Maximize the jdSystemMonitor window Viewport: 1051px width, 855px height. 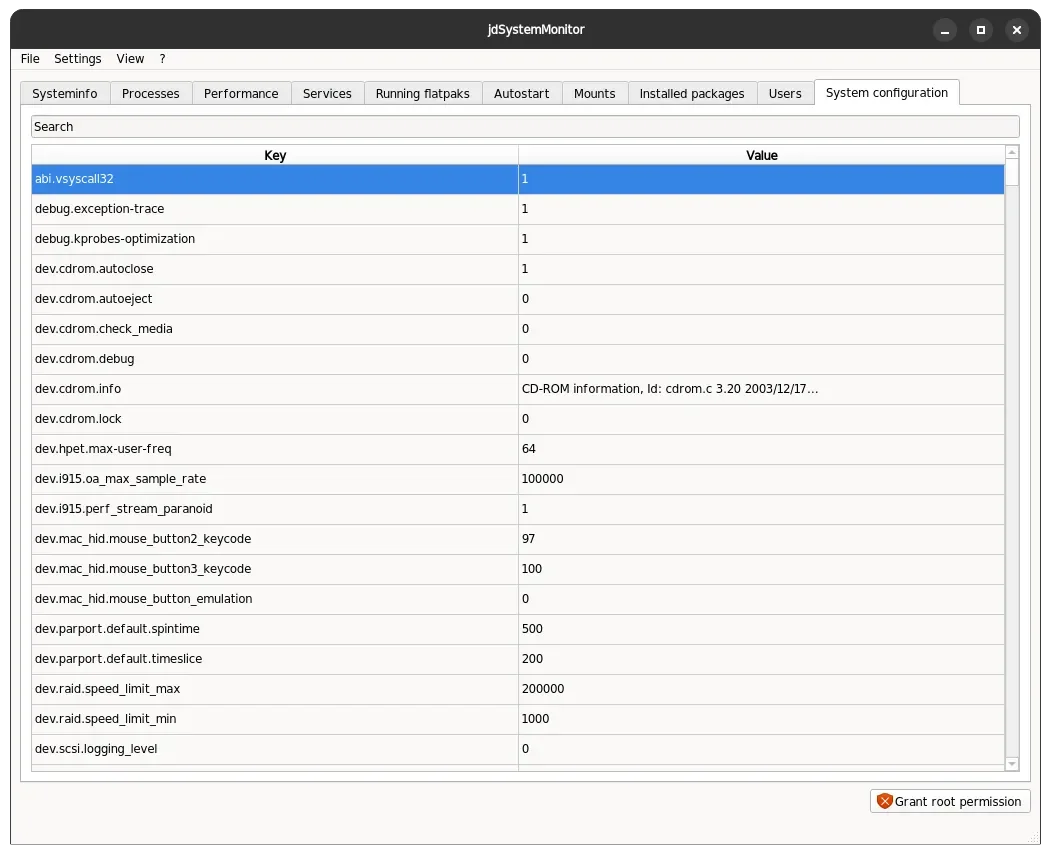pos(981,30)
